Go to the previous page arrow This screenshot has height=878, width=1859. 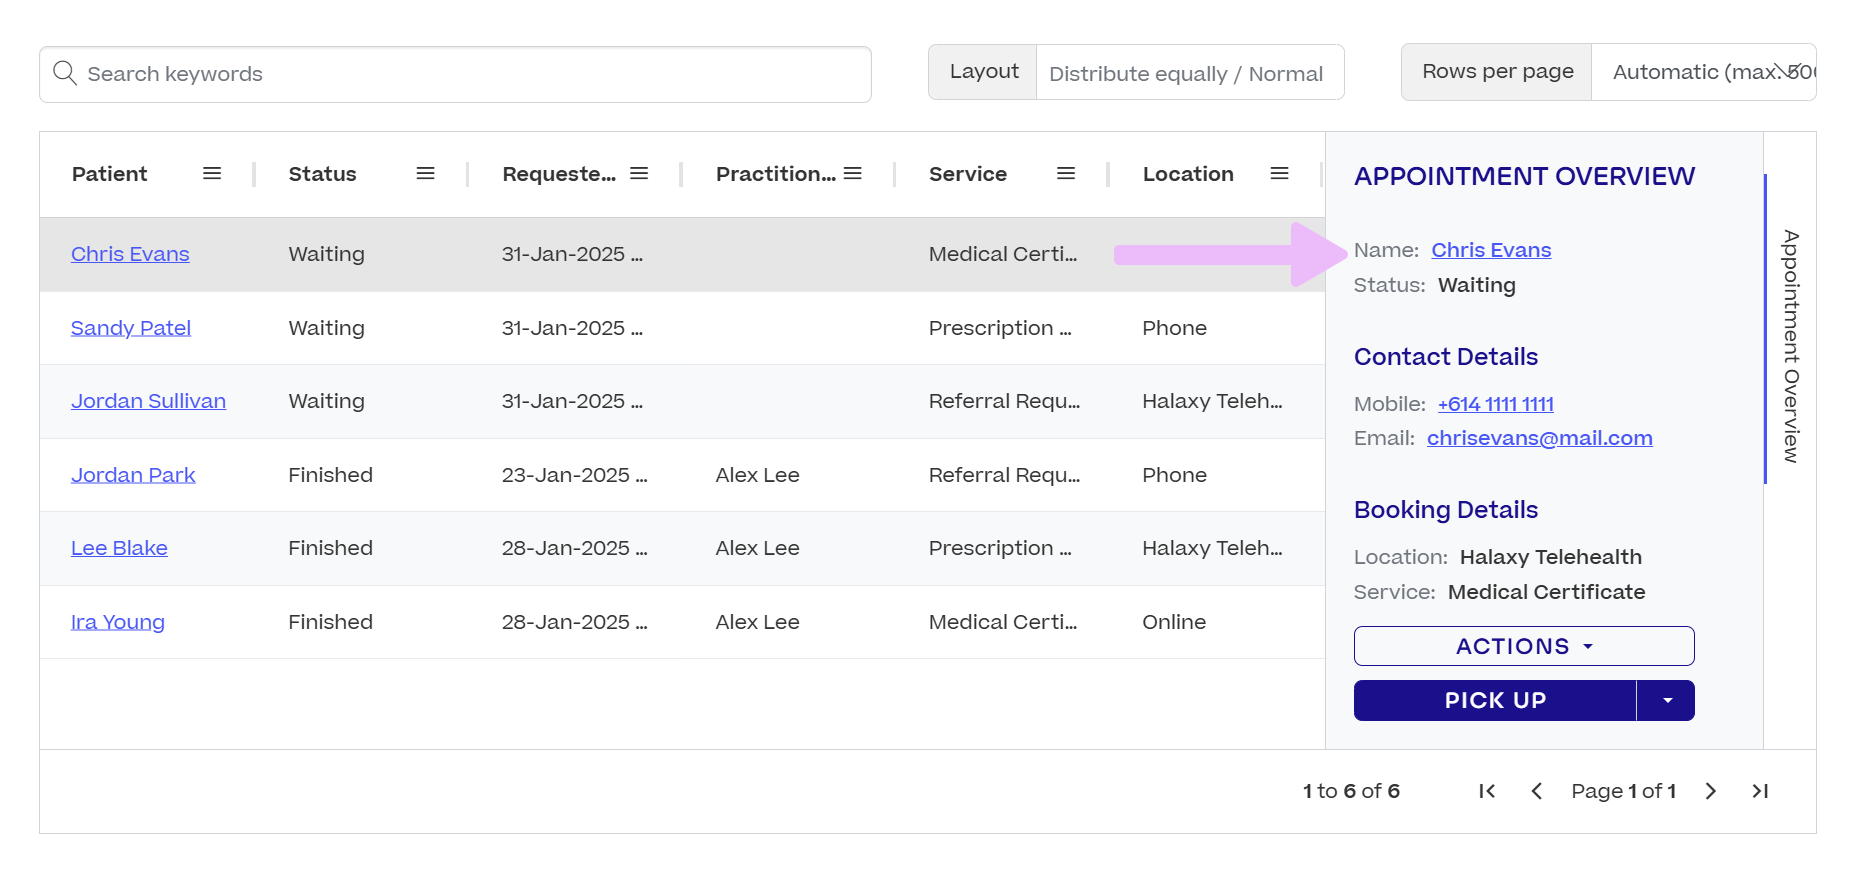coord(1537,791)
